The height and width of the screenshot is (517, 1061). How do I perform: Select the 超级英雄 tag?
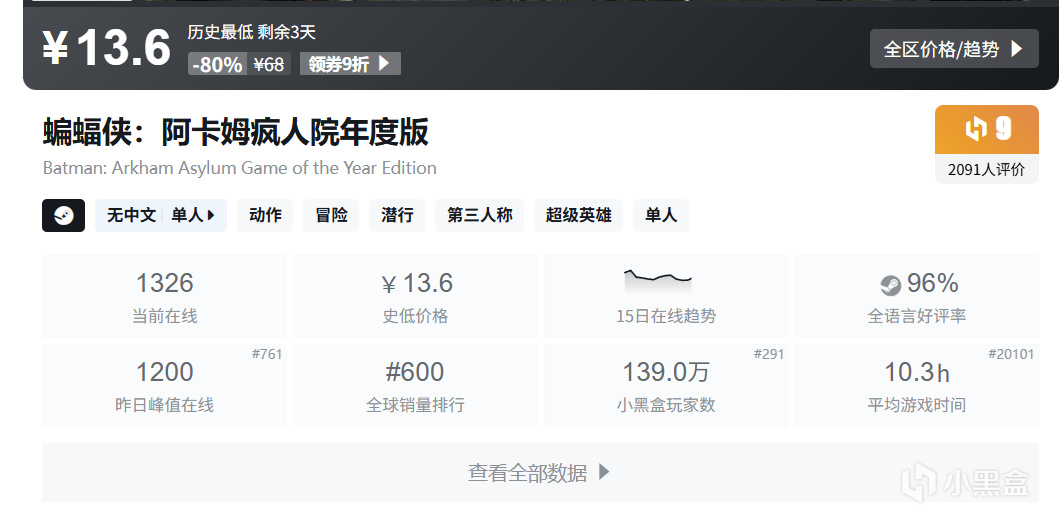coord(579,215)
